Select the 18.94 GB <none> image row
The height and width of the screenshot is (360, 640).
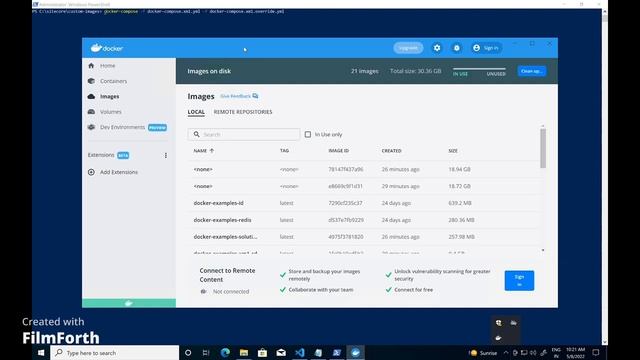pos(363,169)
